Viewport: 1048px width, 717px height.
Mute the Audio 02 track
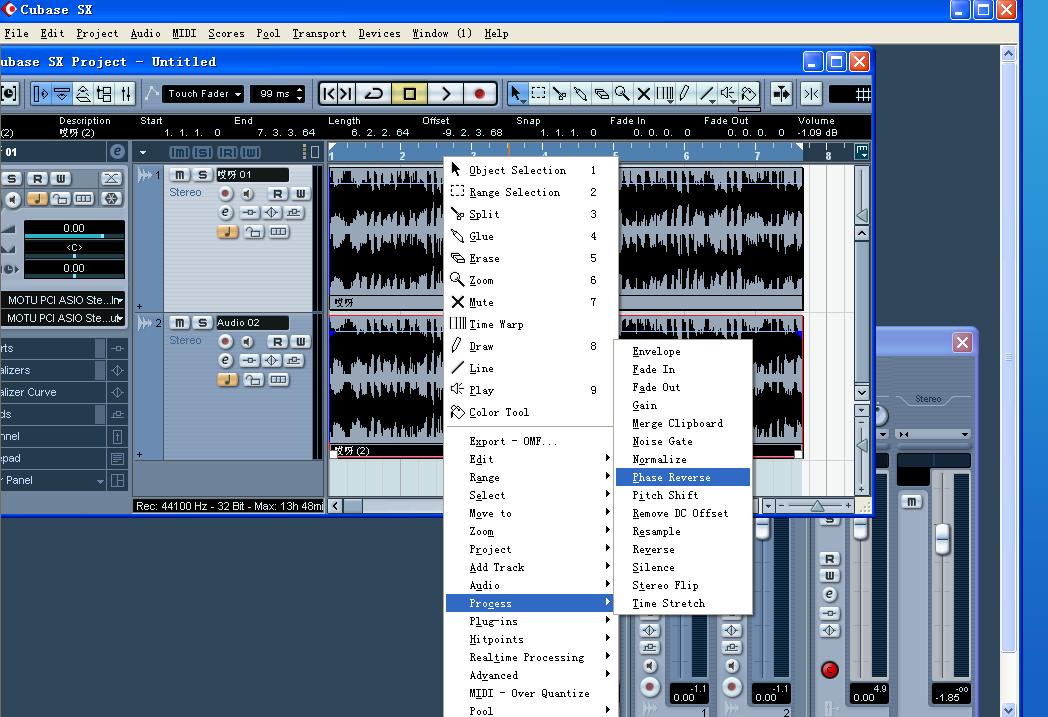[x=179, y=322]
